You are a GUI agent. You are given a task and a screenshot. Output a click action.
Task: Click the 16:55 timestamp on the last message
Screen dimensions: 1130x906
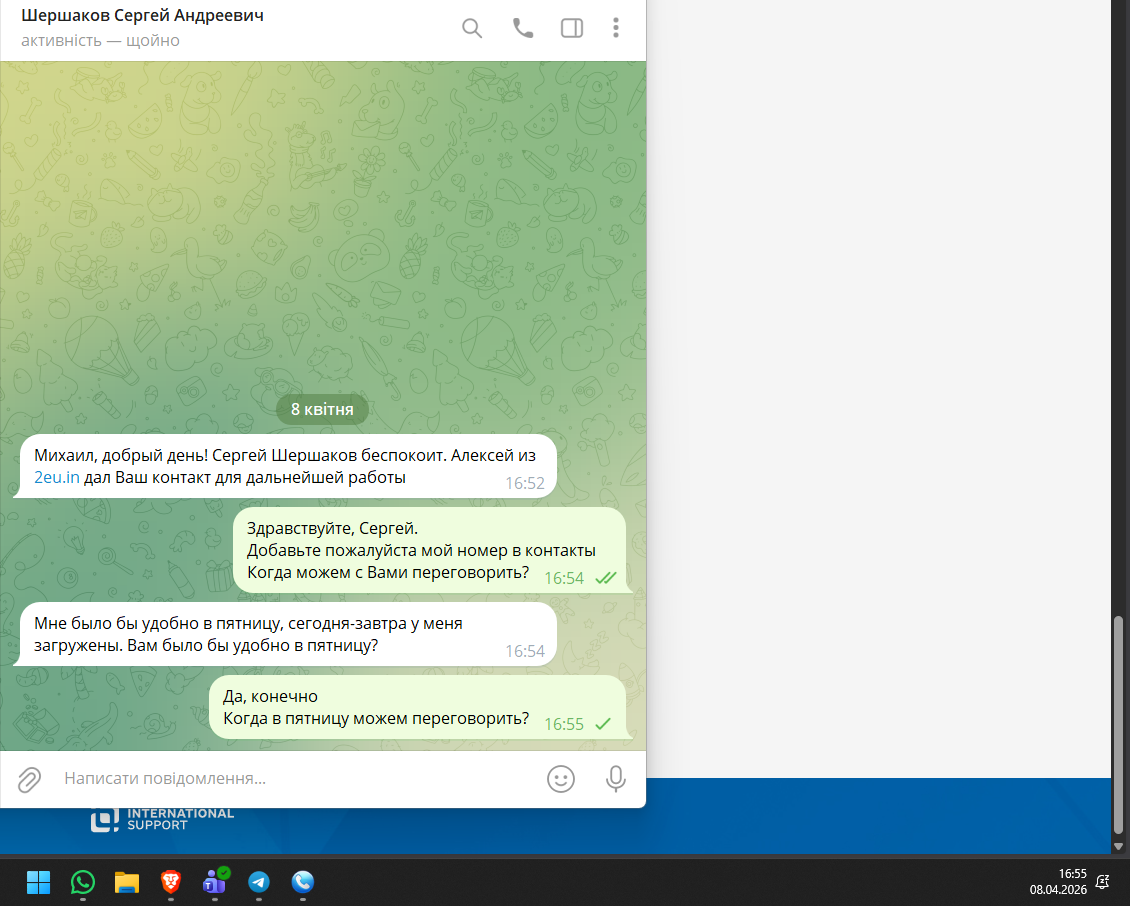click(x=564, y=724)
